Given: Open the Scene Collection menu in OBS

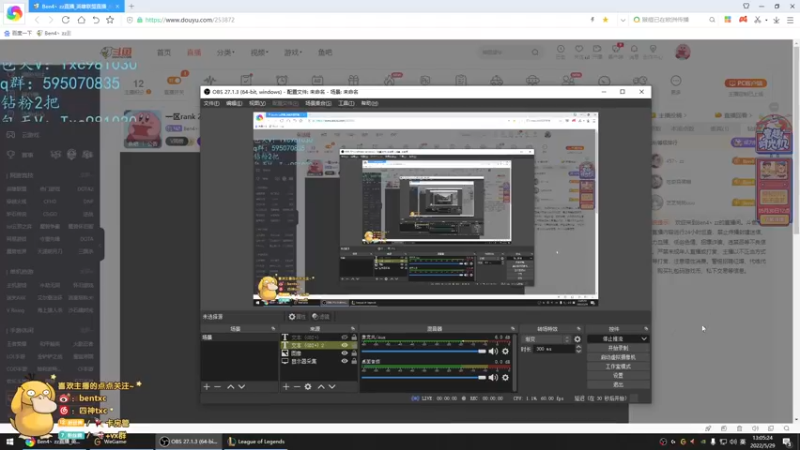Looking at the screenshot, I should point(318,103).
